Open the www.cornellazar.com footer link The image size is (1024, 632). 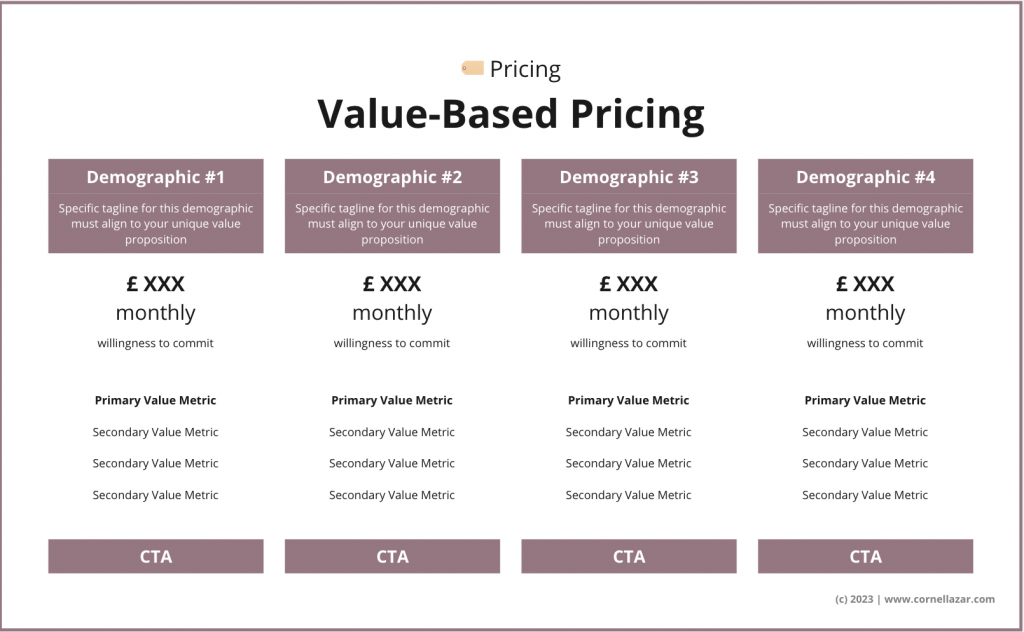939,599
